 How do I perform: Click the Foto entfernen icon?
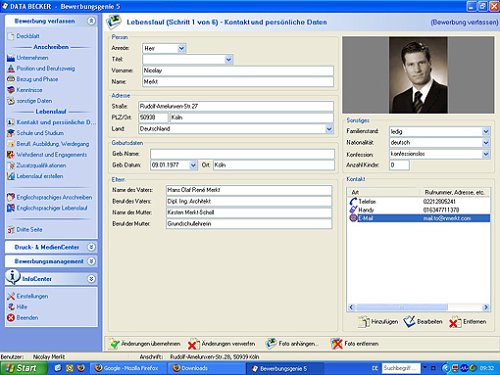[337, 343]
